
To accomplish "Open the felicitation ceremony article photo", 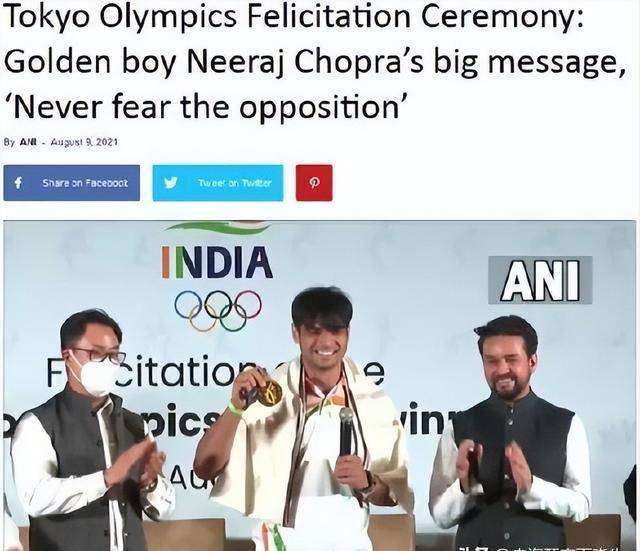I will [320, 386].
